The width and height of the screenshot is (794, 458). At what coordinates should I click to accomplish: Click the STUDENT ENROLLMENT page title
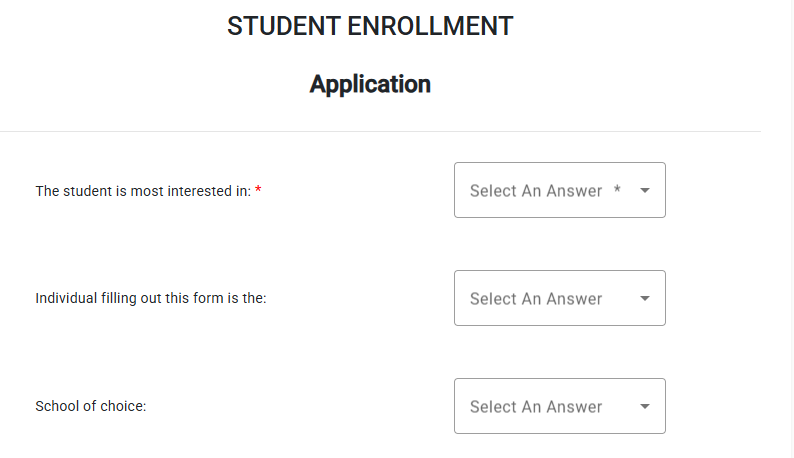pyautogui.click(x=370, y=26)
